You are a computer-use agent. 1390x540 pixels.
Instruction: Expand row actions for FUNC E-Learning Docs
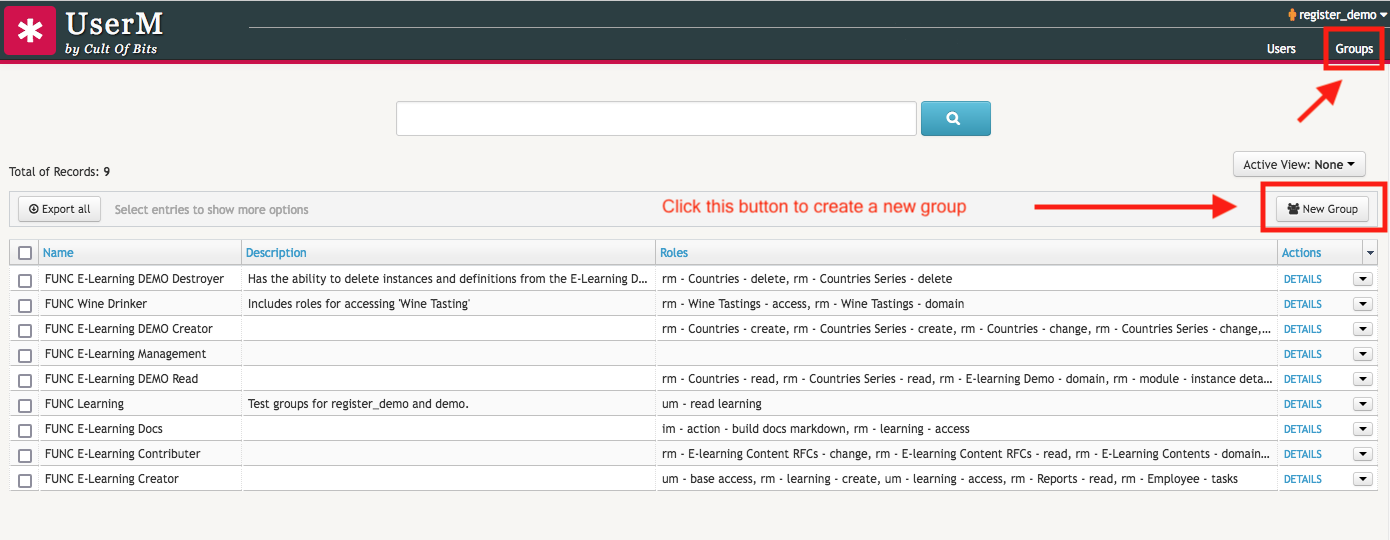click(1362, 429)
